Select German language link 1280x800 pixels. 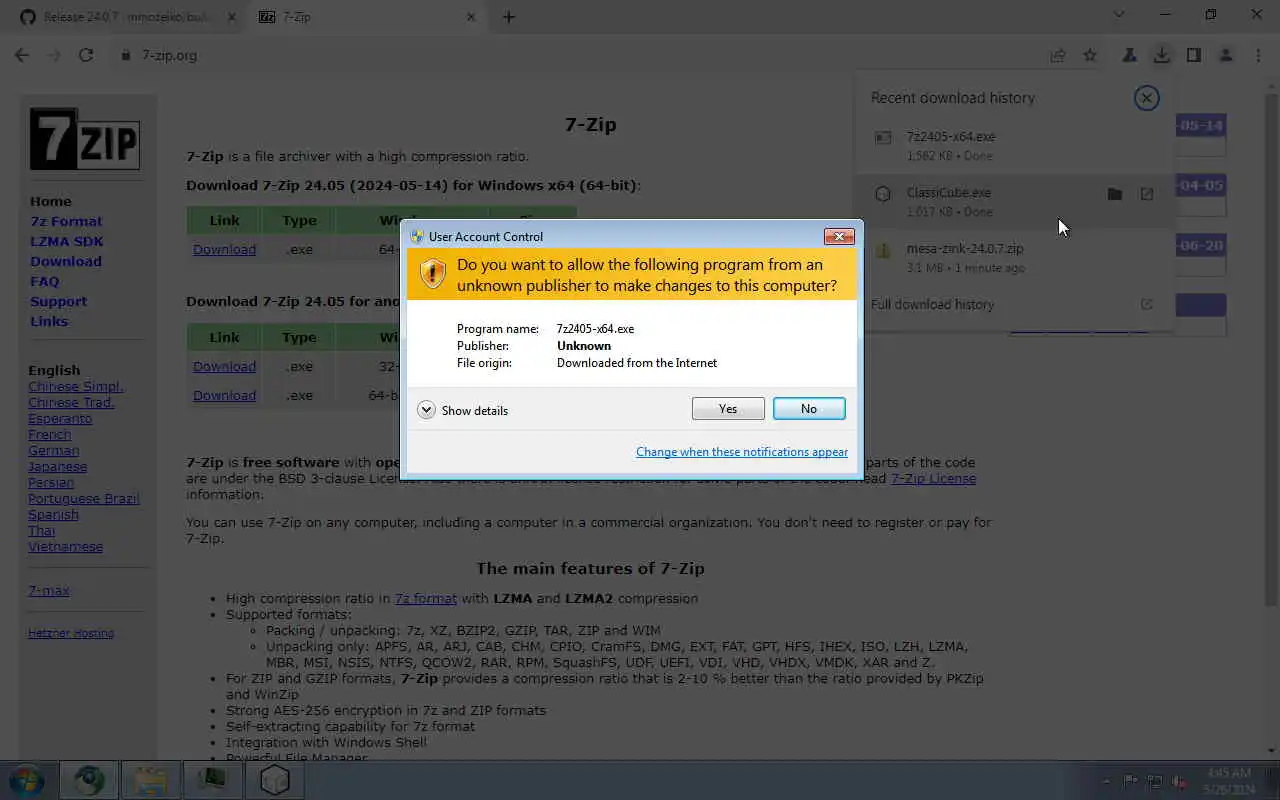click(x=54, y=450)
